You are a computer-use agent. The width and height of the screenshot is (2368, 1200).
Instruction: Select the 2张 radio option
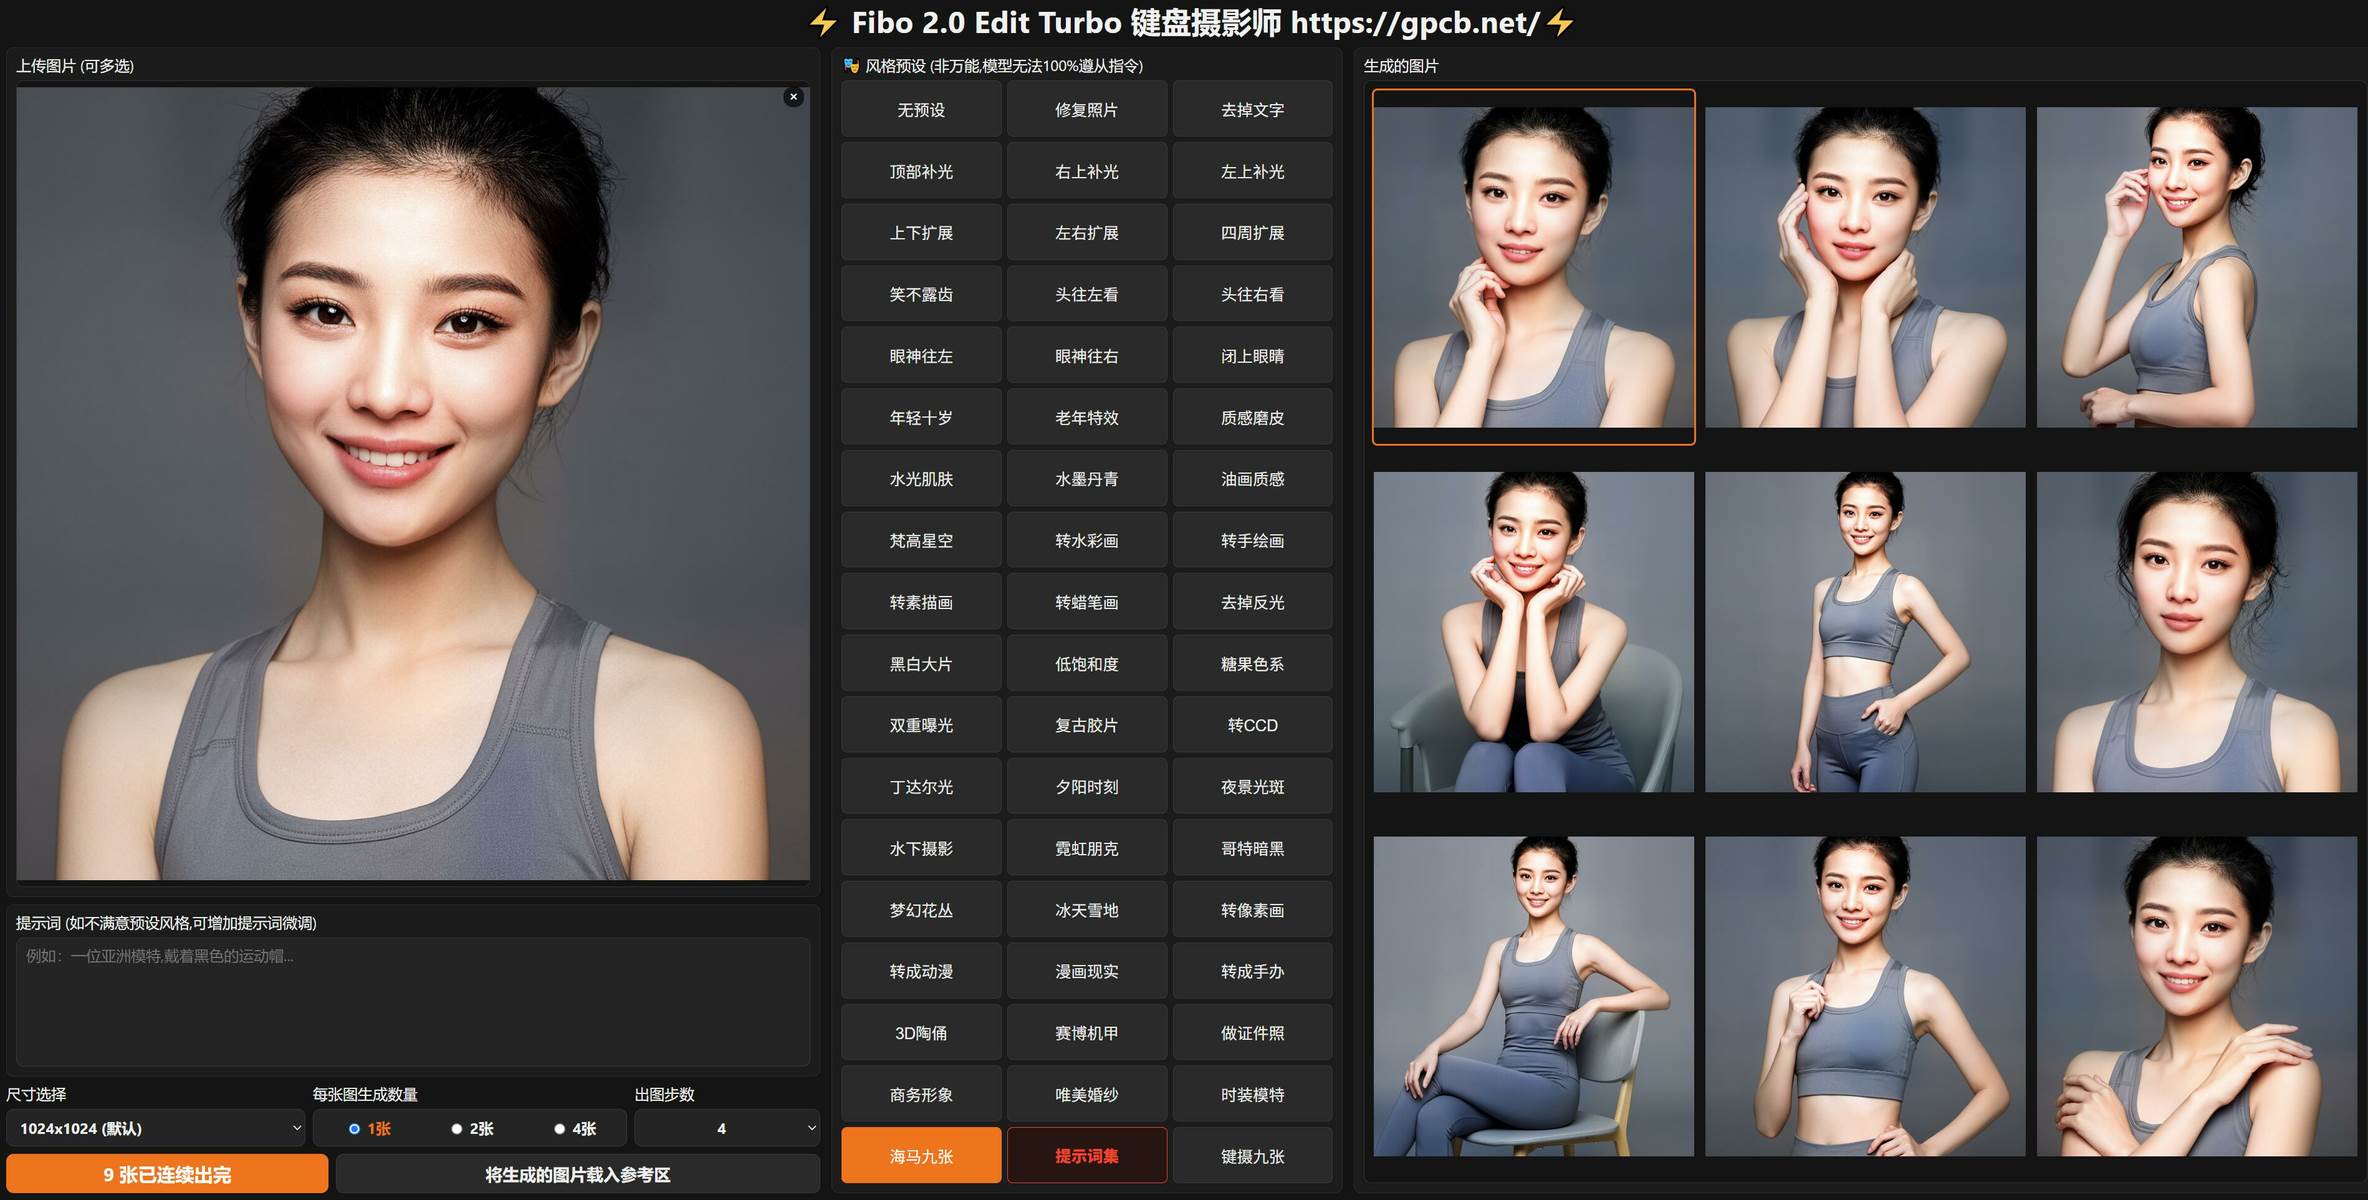[x=472, y=1129]
